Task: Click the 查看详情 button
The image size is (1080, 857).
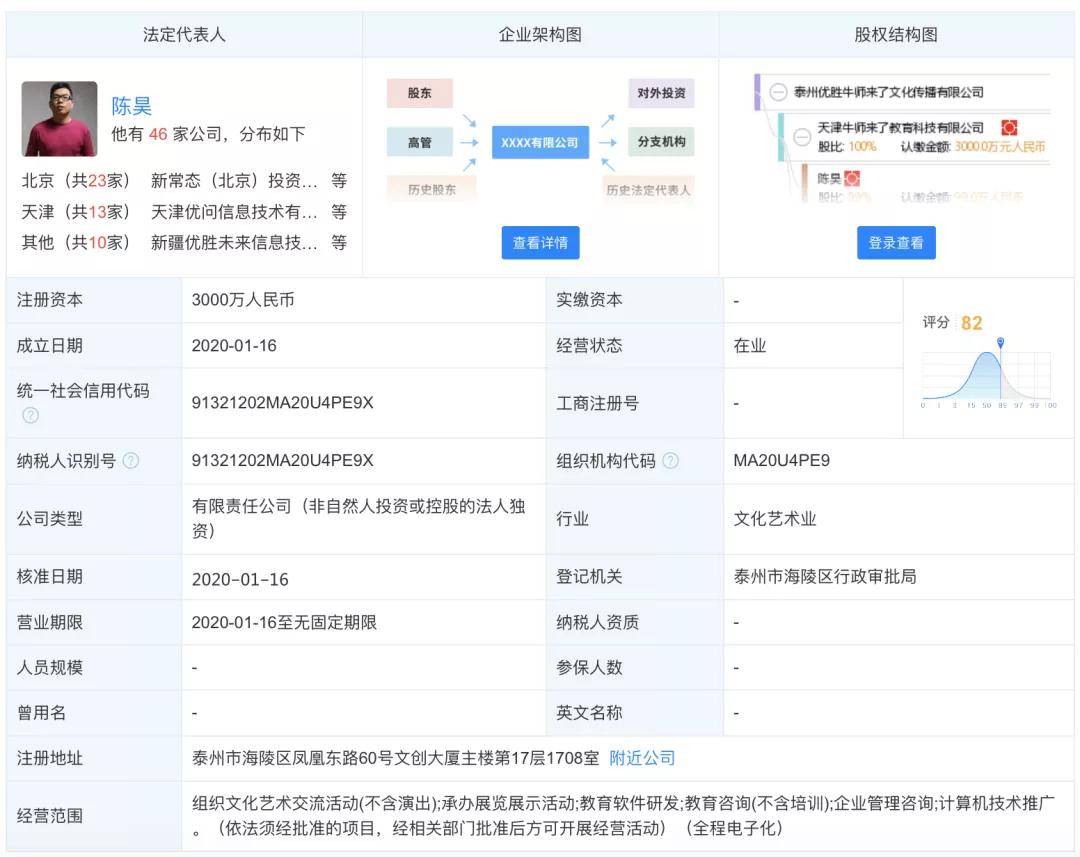Action: [540, 242]
